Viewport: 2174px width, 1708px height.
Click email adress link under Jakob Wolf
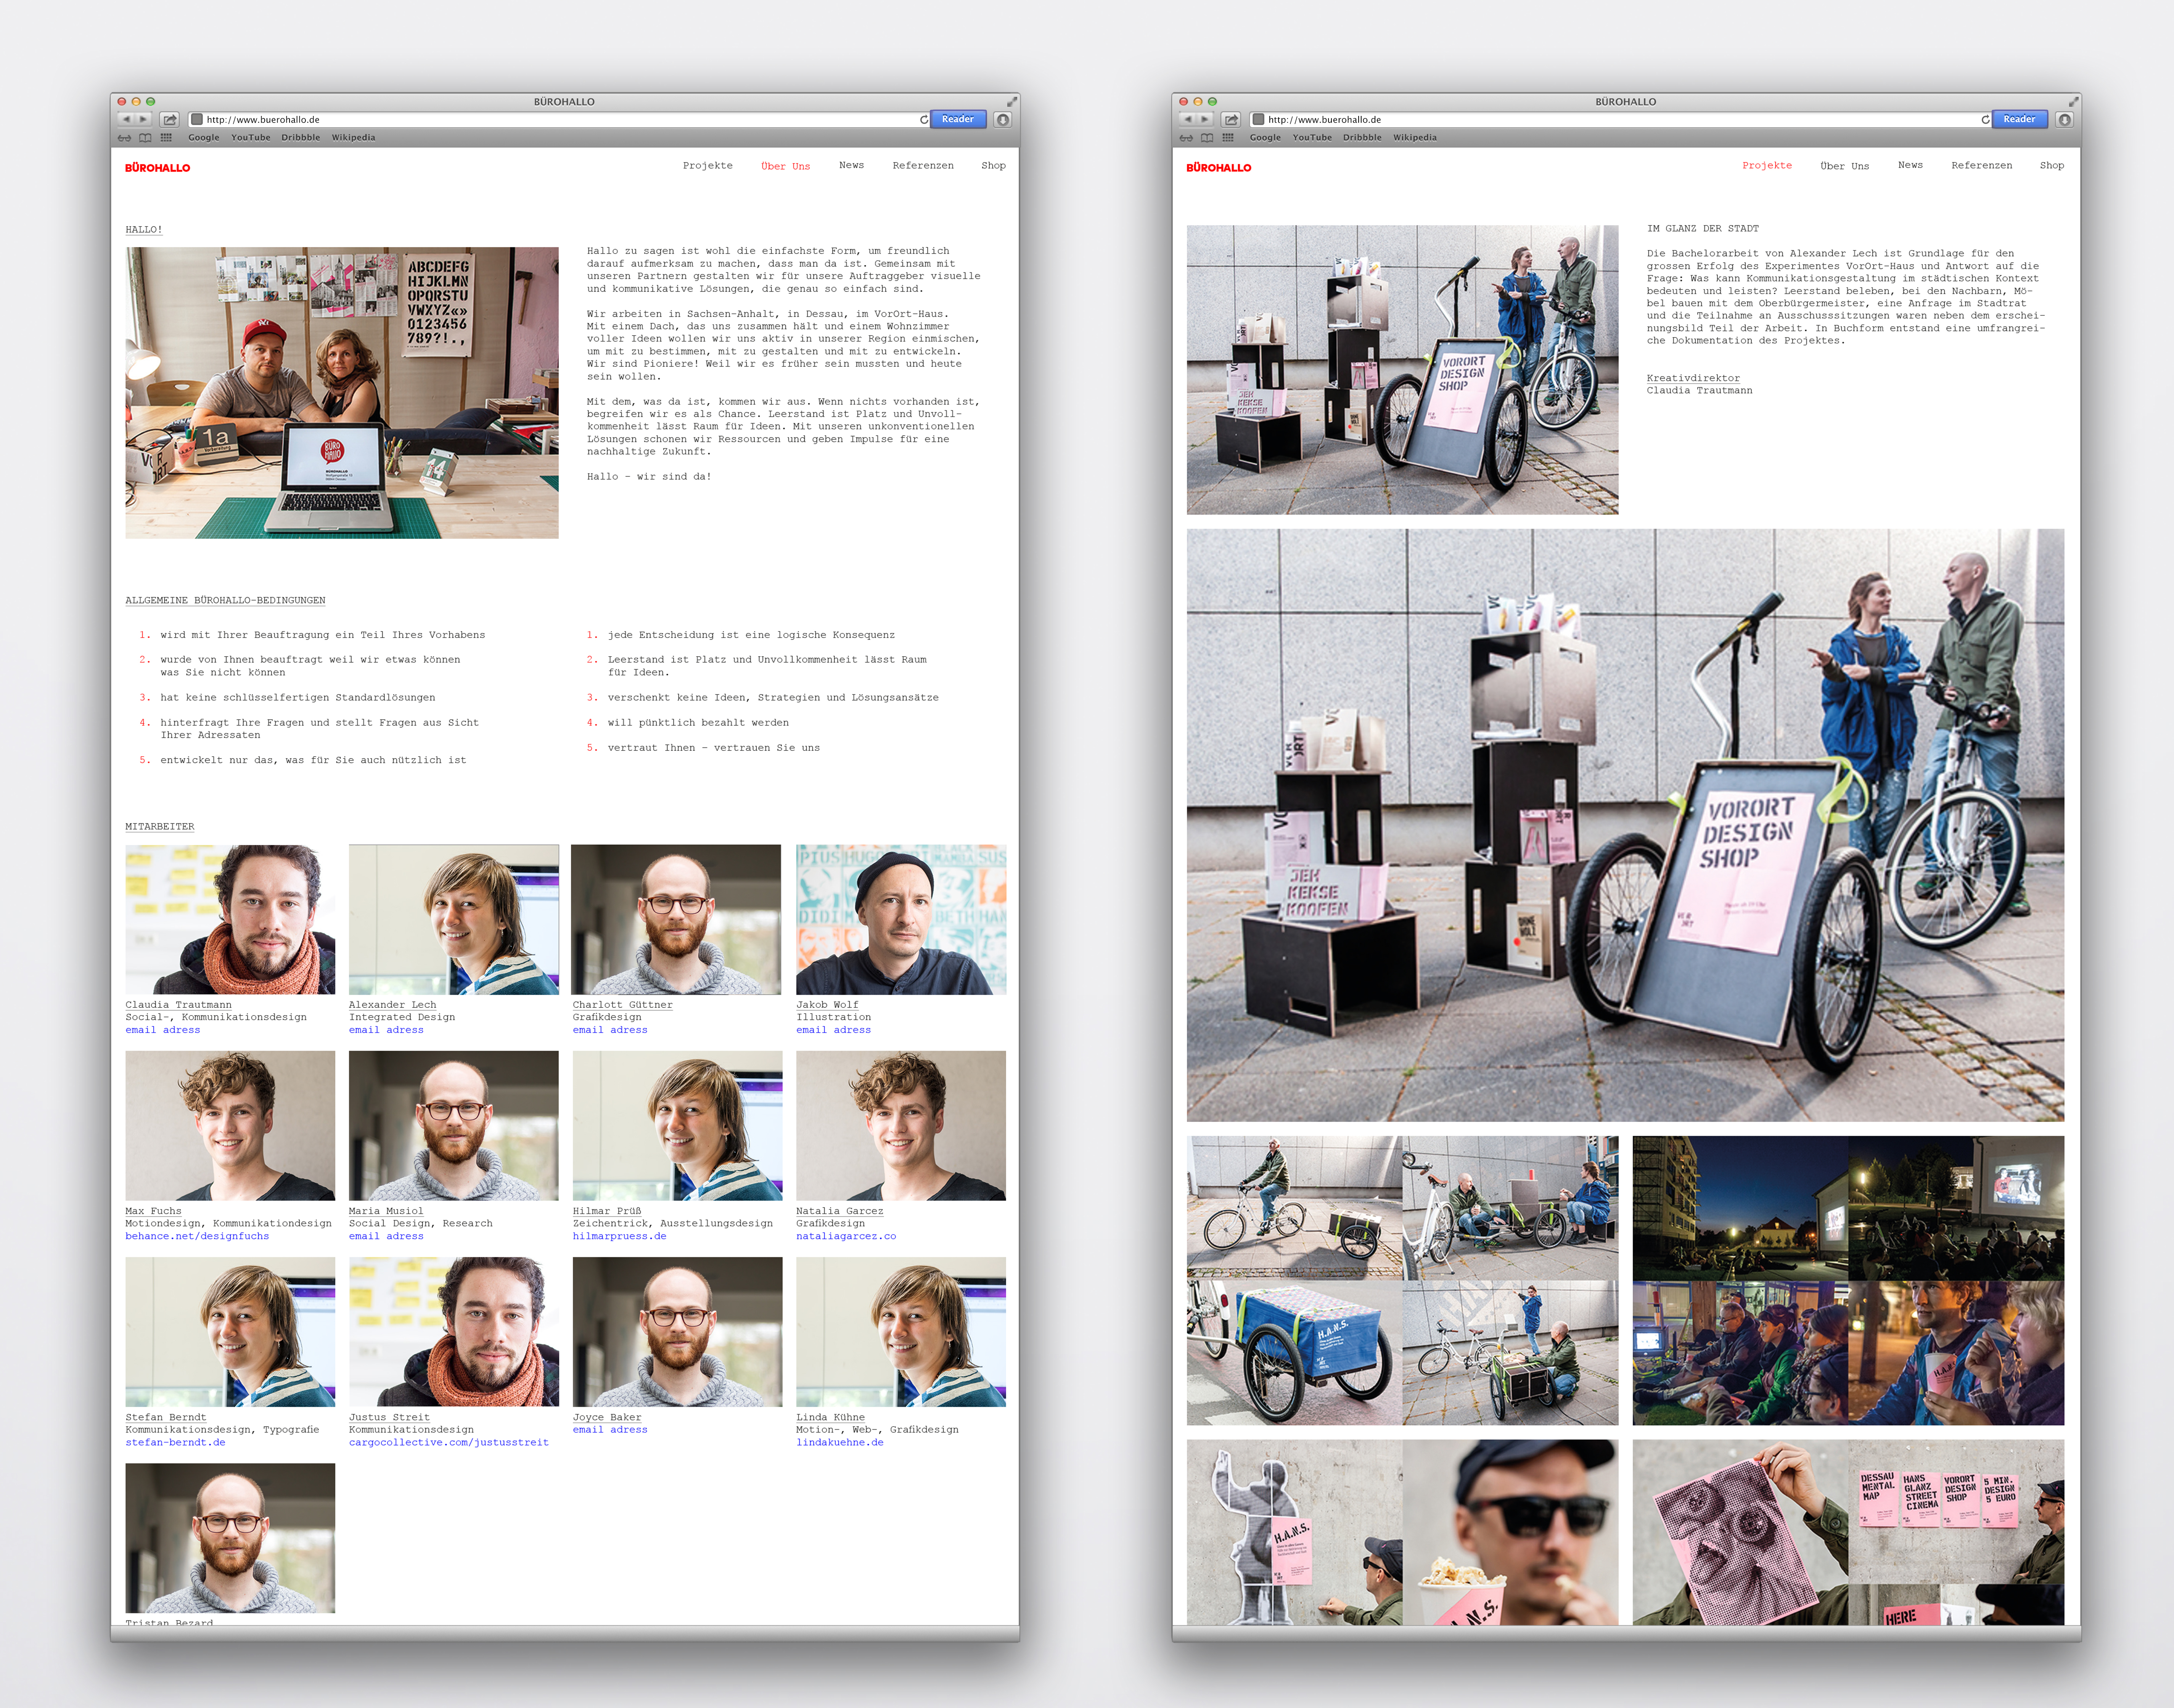point(833,1030)
